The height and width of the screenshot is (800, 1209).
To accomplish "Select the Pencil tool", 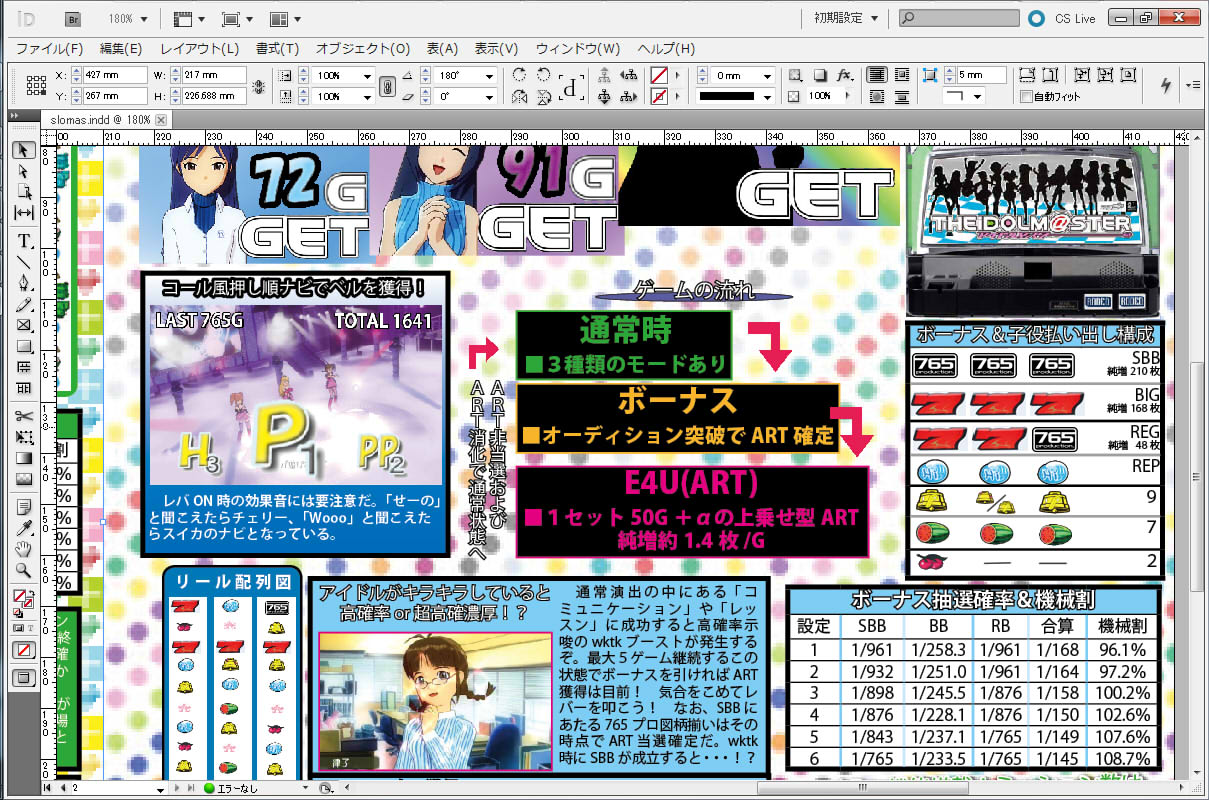I will [24, 304].
